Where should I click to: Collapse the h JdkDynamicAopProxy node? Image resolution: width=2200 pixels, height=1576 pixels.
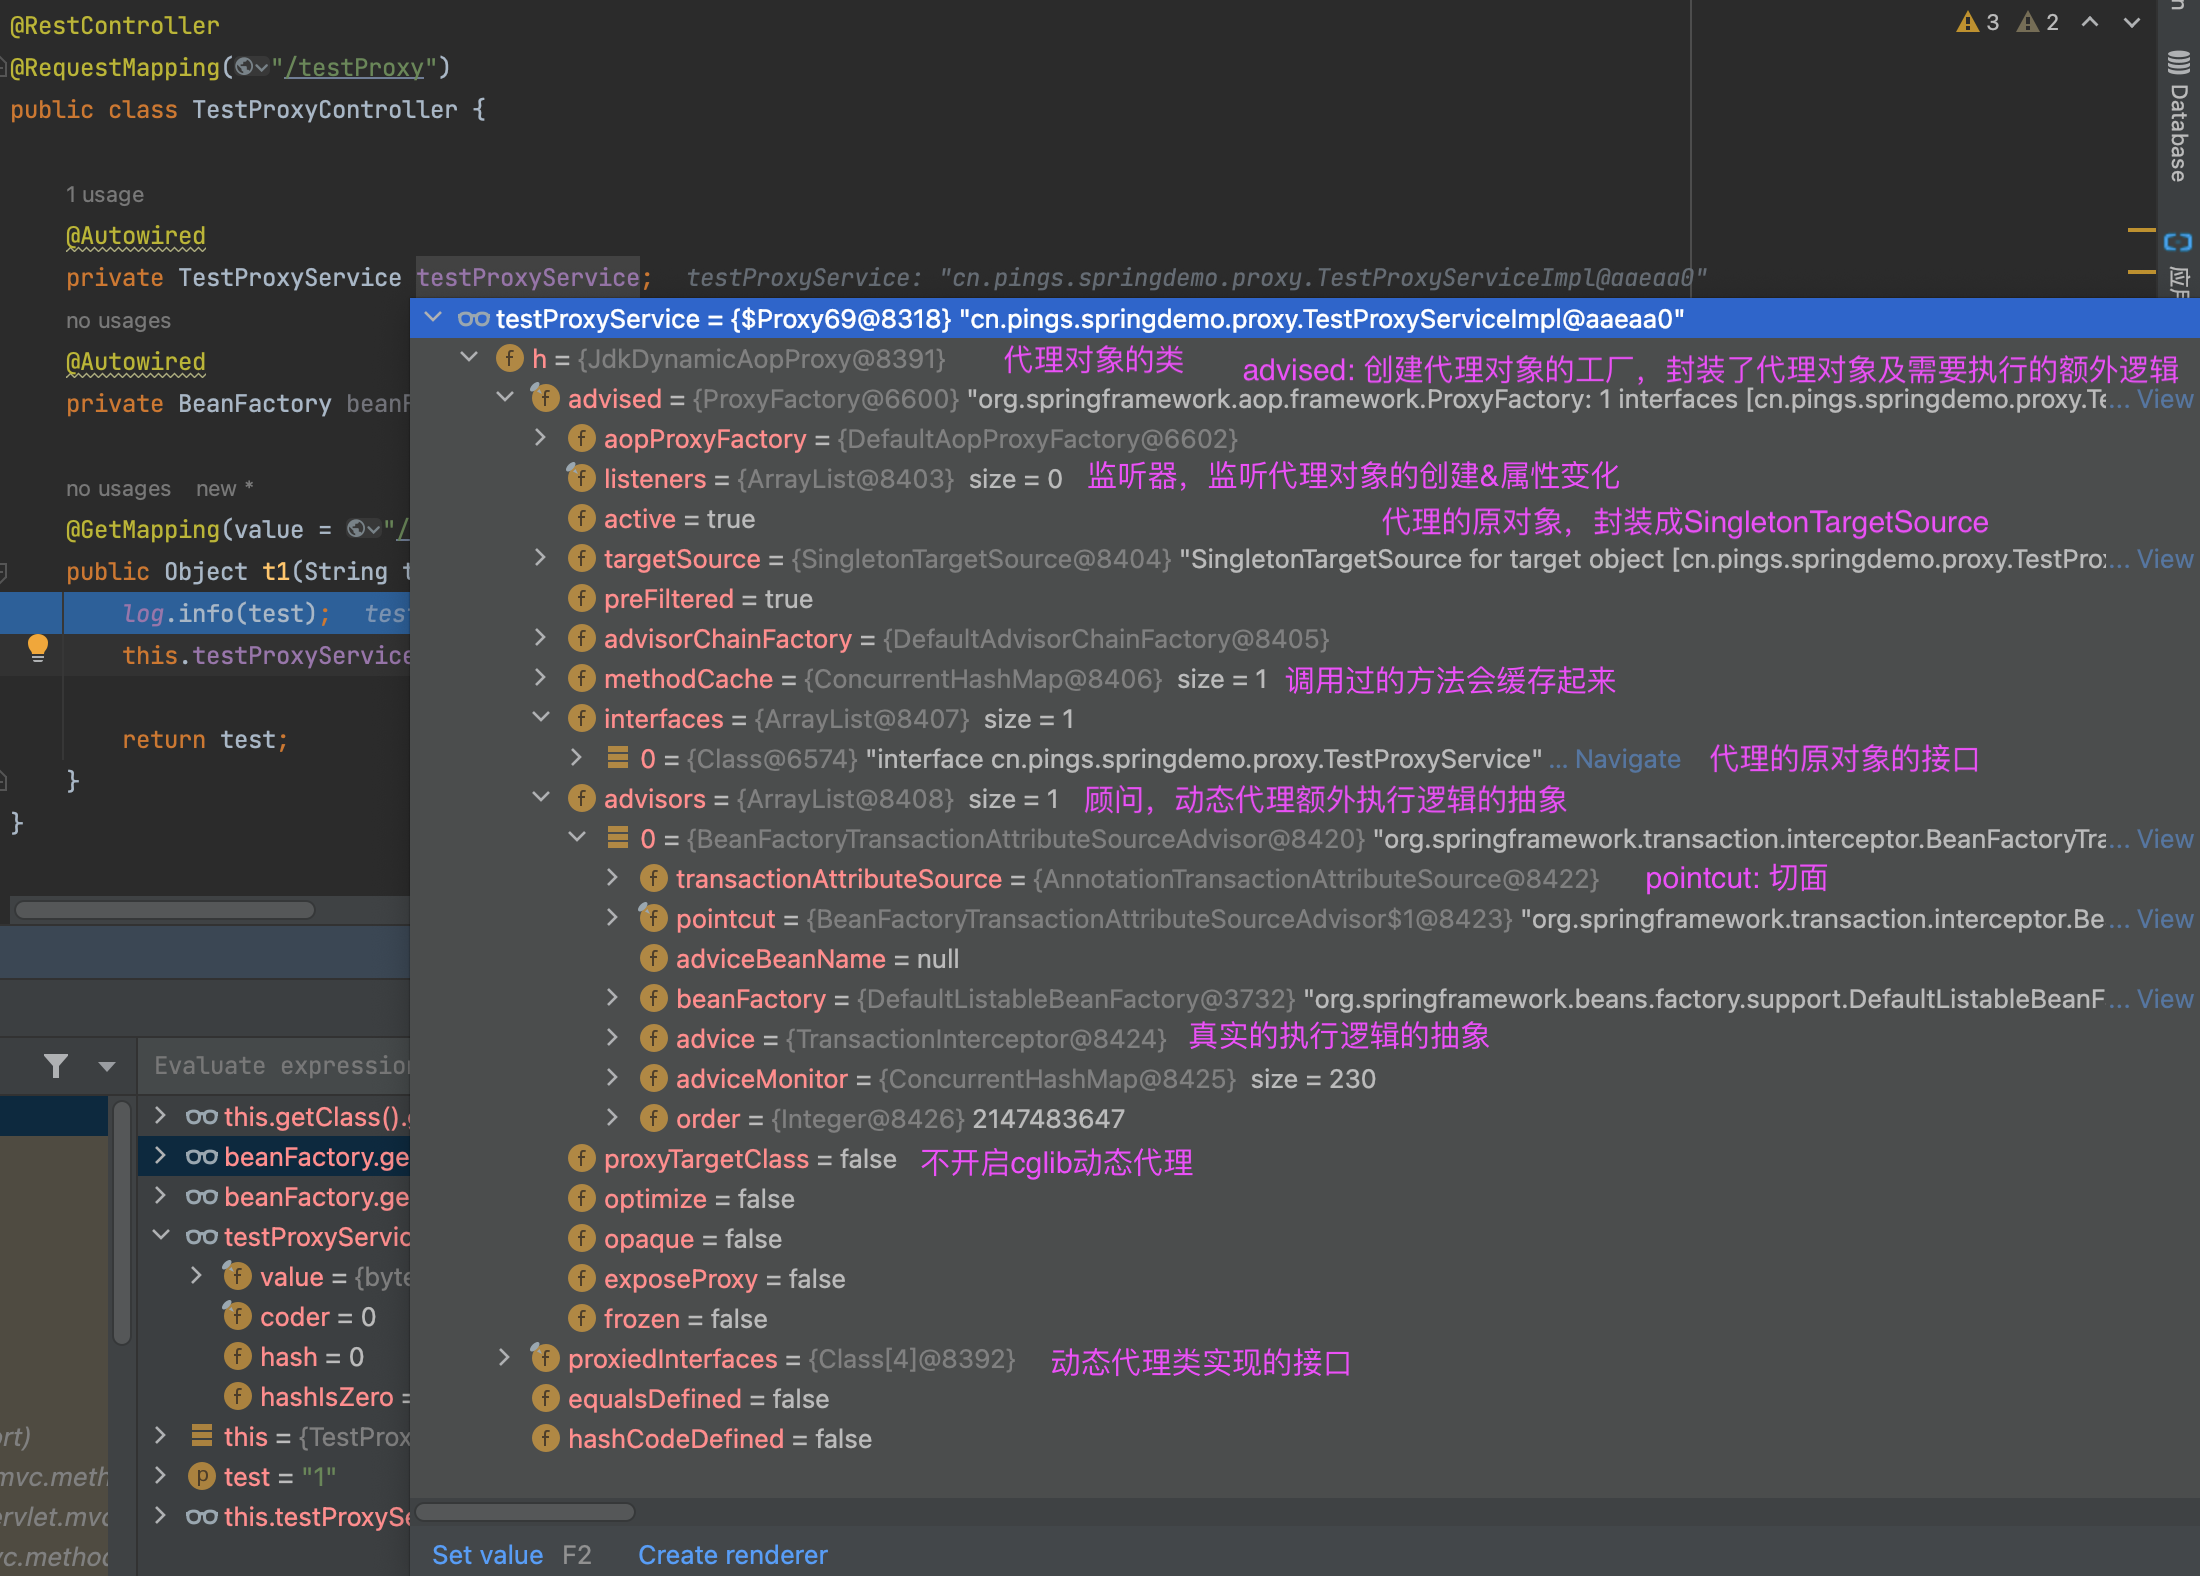tap(469, 358)
